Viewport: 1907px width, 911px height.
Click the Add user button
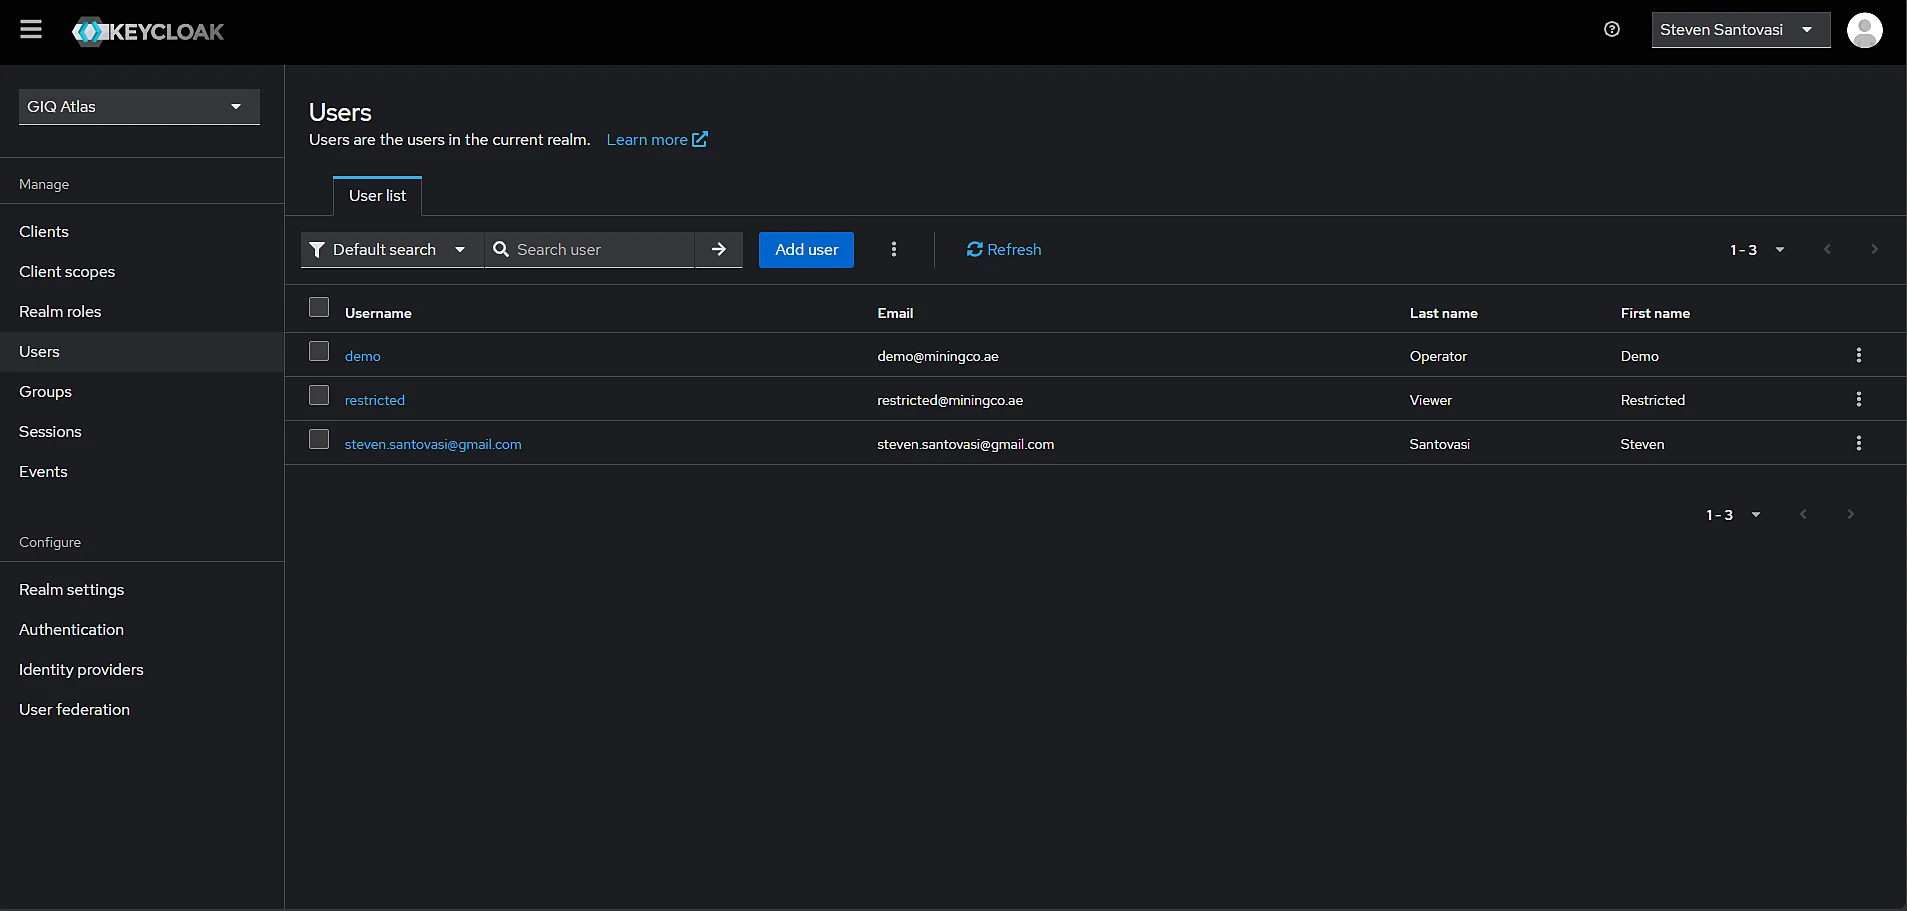coord(806,250)
